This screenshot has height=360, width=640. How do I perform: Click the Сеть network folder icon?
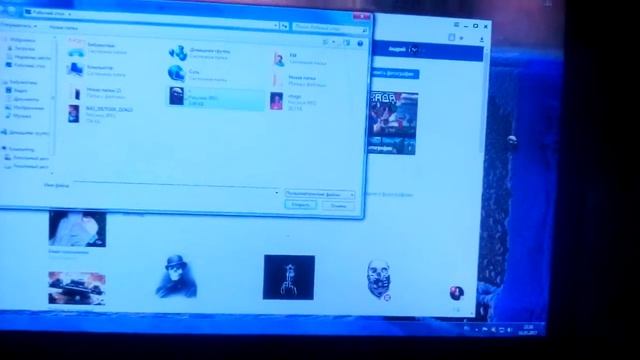pyautogui.click(x=176, y=73)
